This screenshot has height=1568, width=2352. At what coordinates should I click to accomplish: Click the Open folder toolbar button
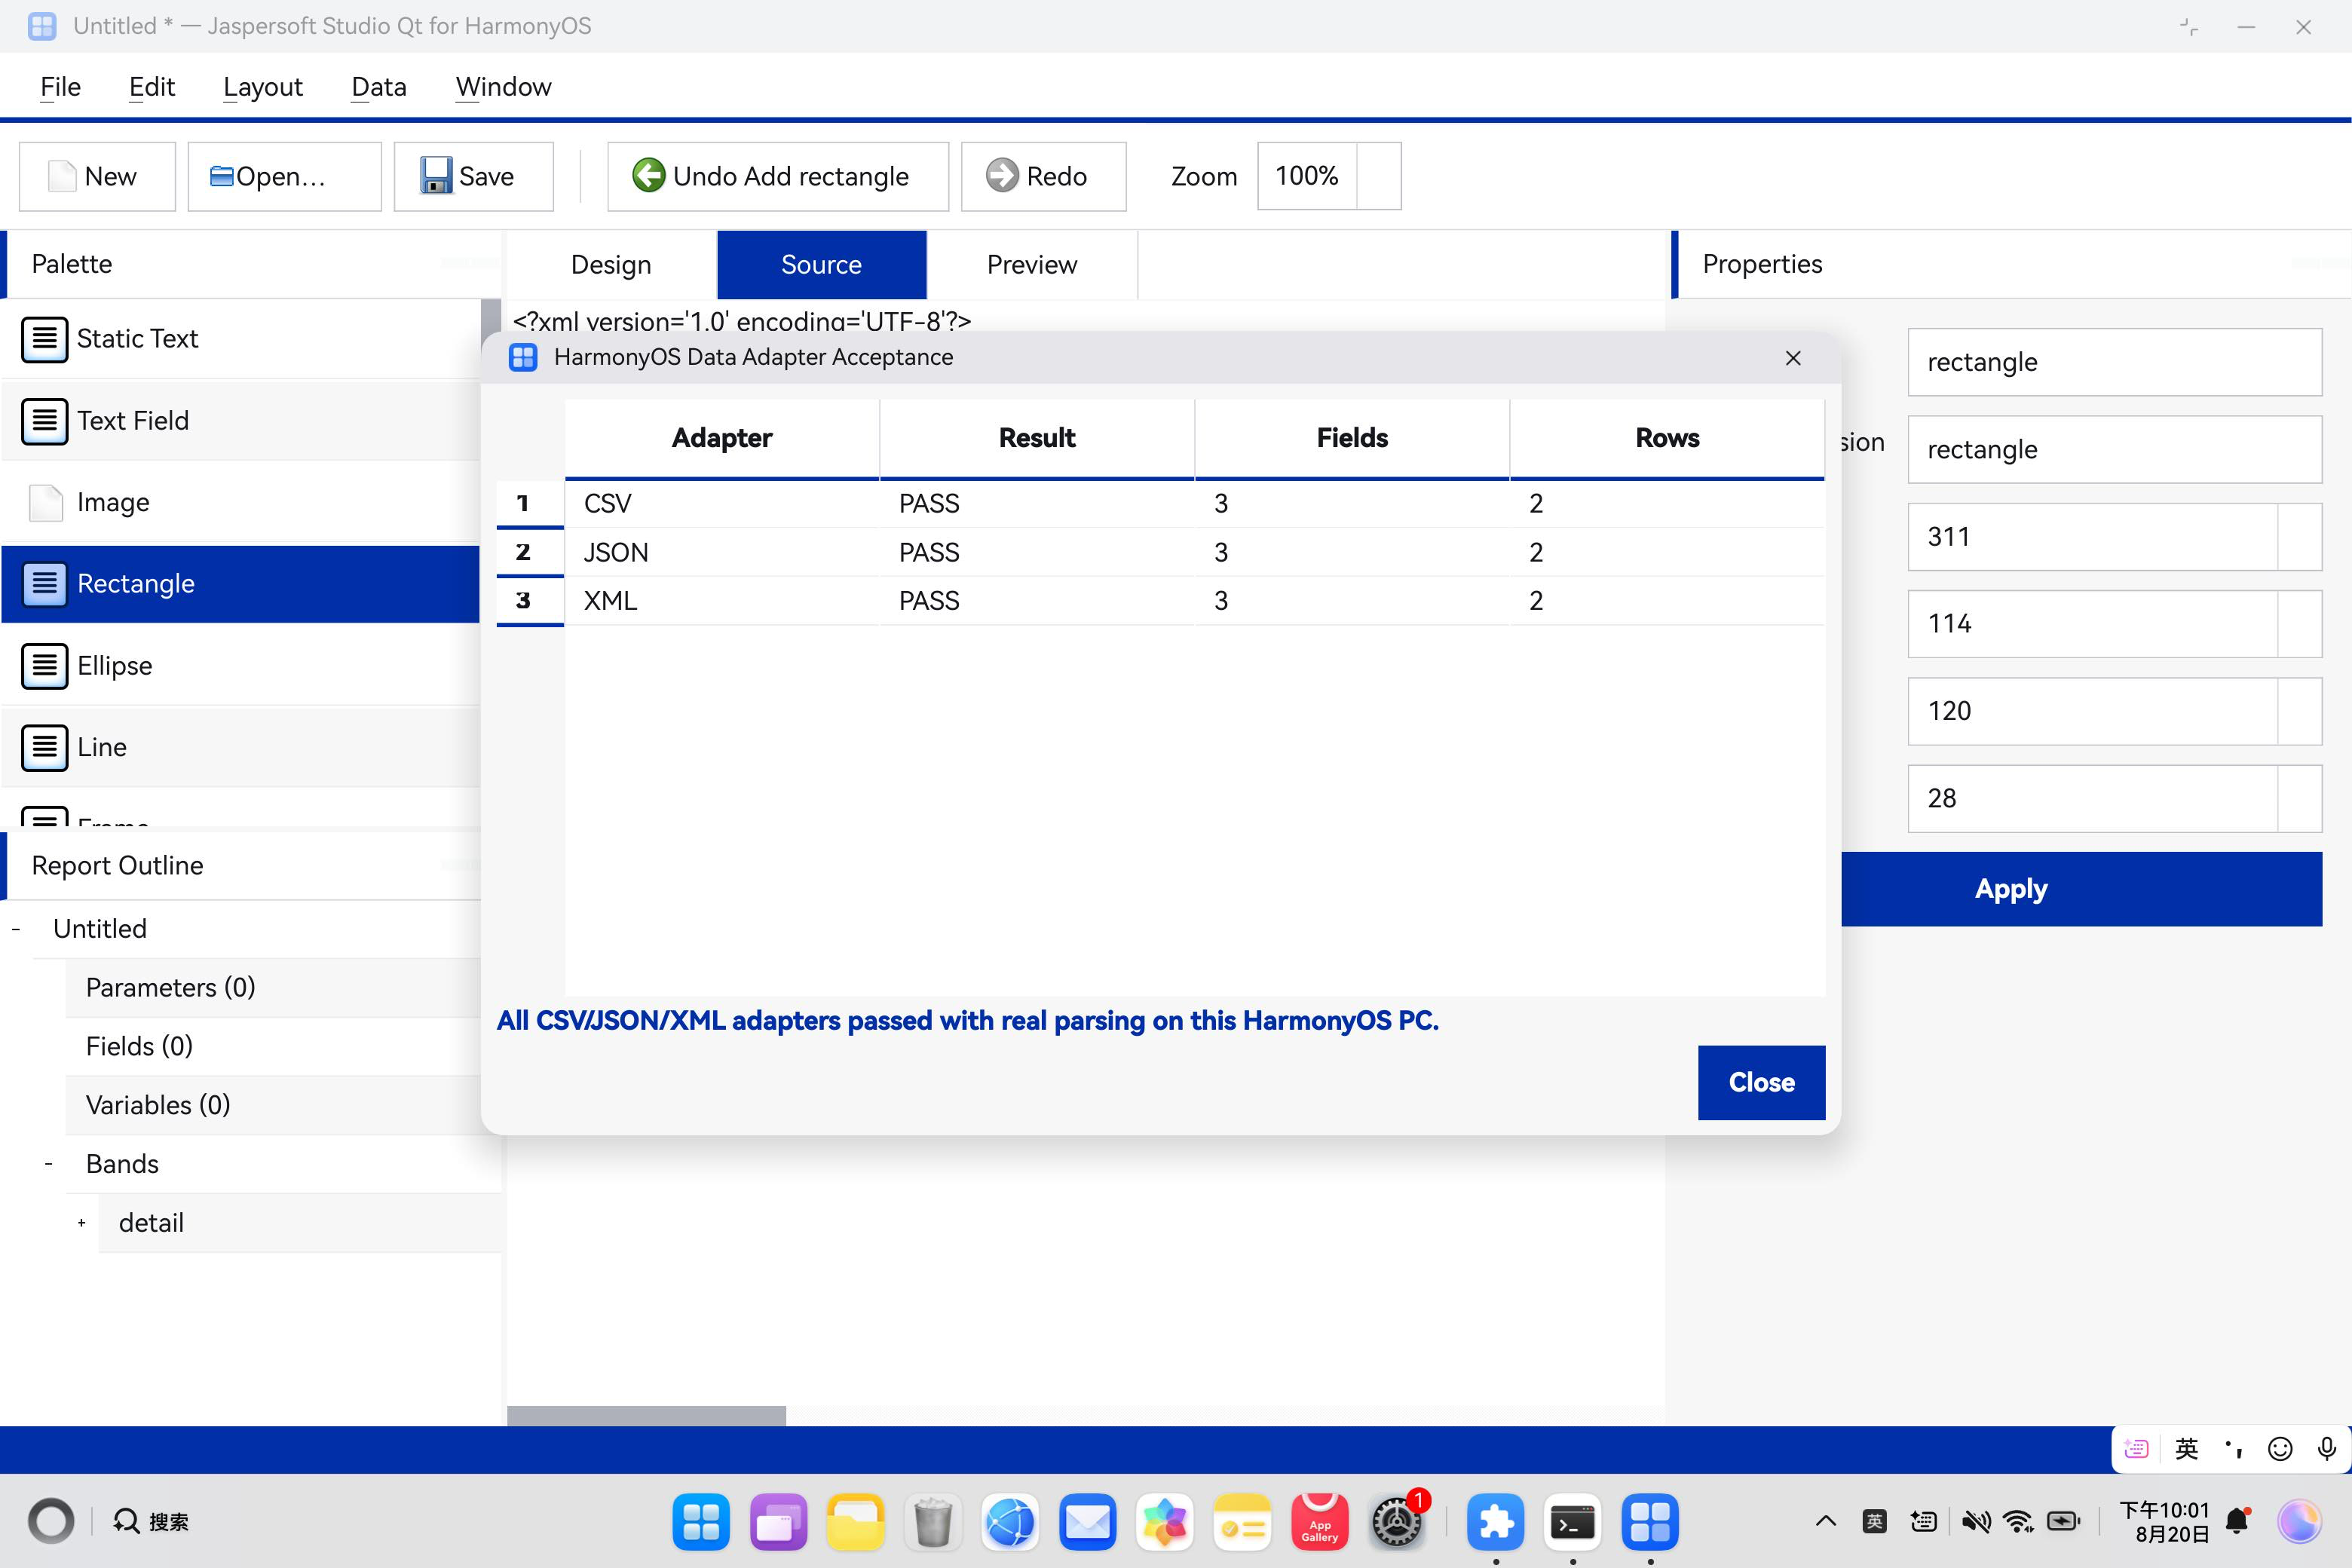(284, 176)
